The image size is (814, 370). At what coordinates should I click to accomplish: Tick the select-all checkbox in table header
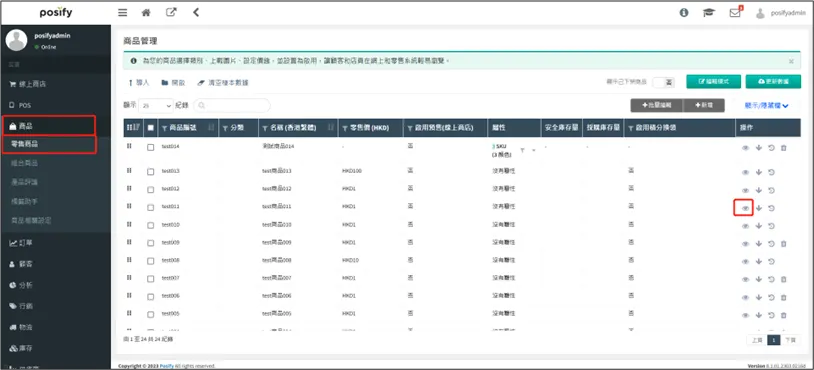click(151, 128)
